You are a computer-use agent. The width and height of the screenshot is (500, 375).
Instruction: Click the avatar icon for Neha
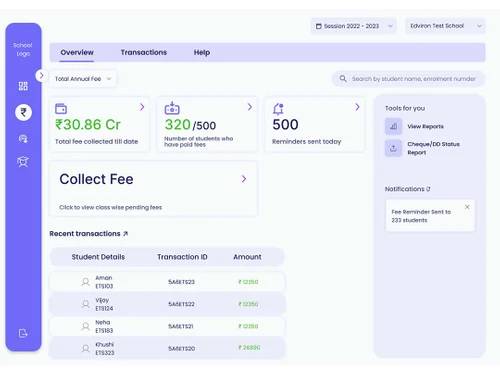(86, 326)
